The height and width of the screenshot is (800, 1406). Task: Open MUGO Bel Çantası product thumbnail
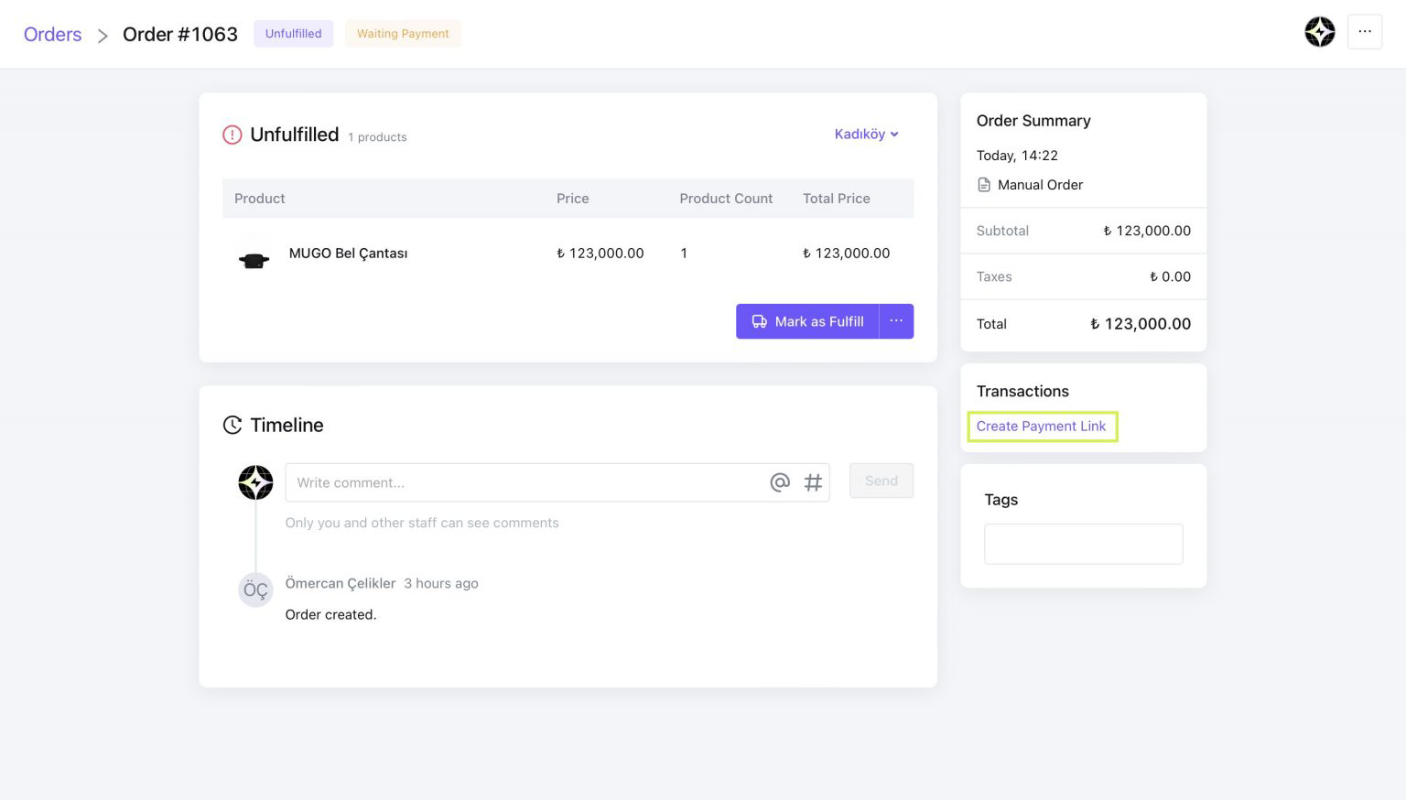(x=254, y=259)
